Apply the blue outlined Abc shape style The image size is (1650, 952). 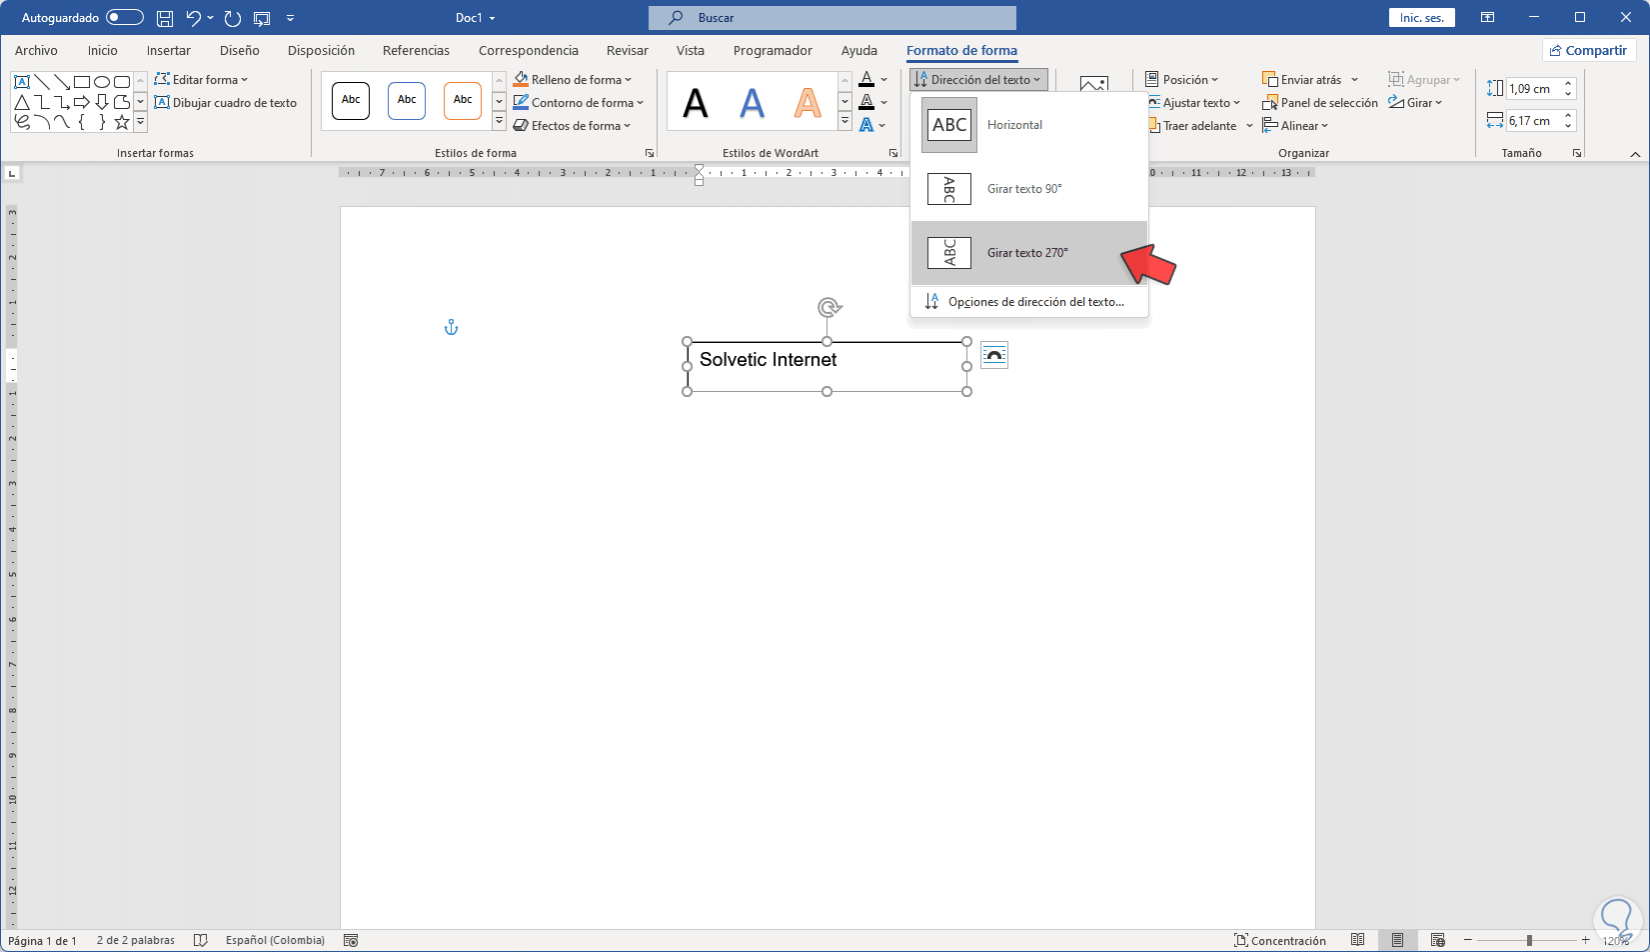click(x=407, y=100)
